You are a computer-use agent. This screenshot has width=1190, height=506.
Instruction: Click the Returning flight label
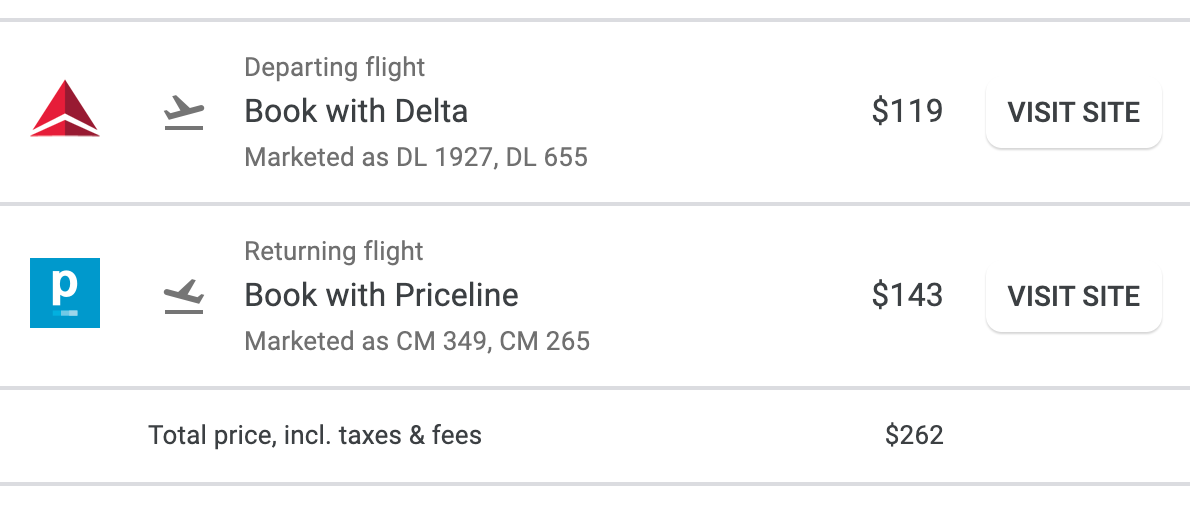coord(334,251)
